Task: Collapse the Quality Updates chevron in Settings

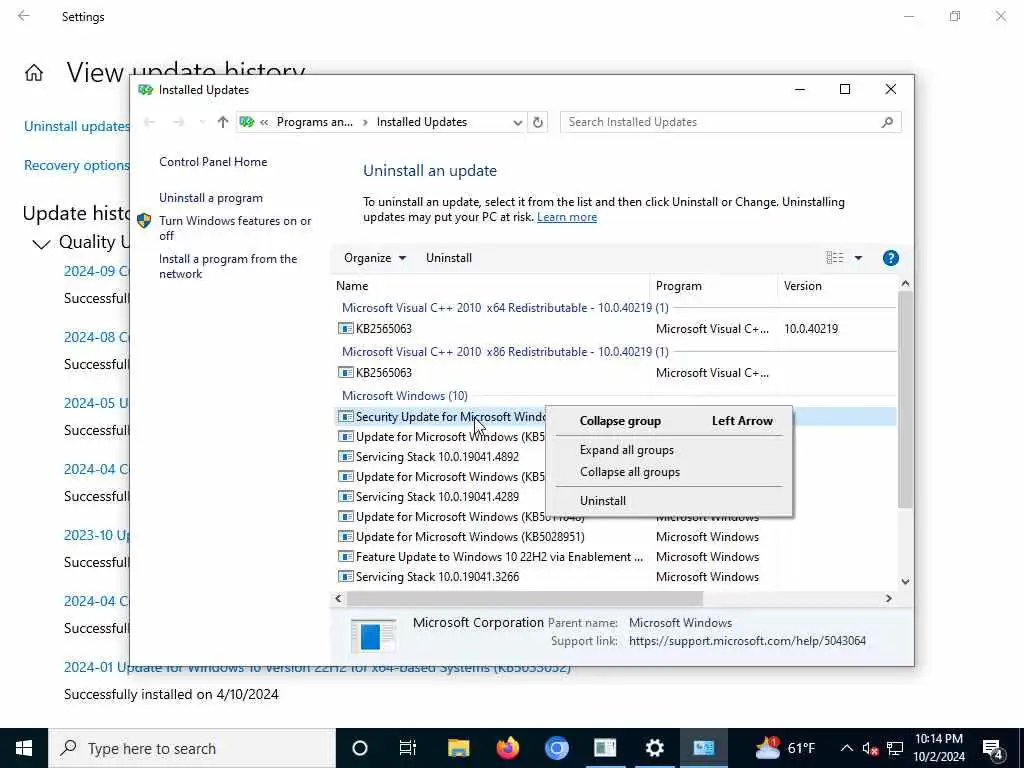Action: coord(41,244)
